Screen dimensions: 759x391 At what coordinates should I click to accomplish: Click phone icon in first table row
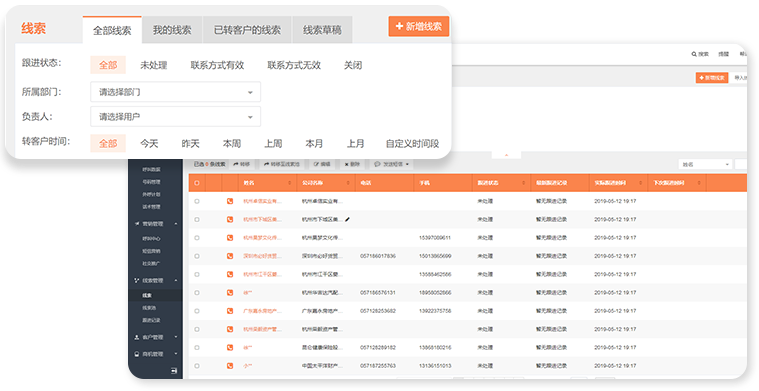pyautogui.click(x=230, y=201)
